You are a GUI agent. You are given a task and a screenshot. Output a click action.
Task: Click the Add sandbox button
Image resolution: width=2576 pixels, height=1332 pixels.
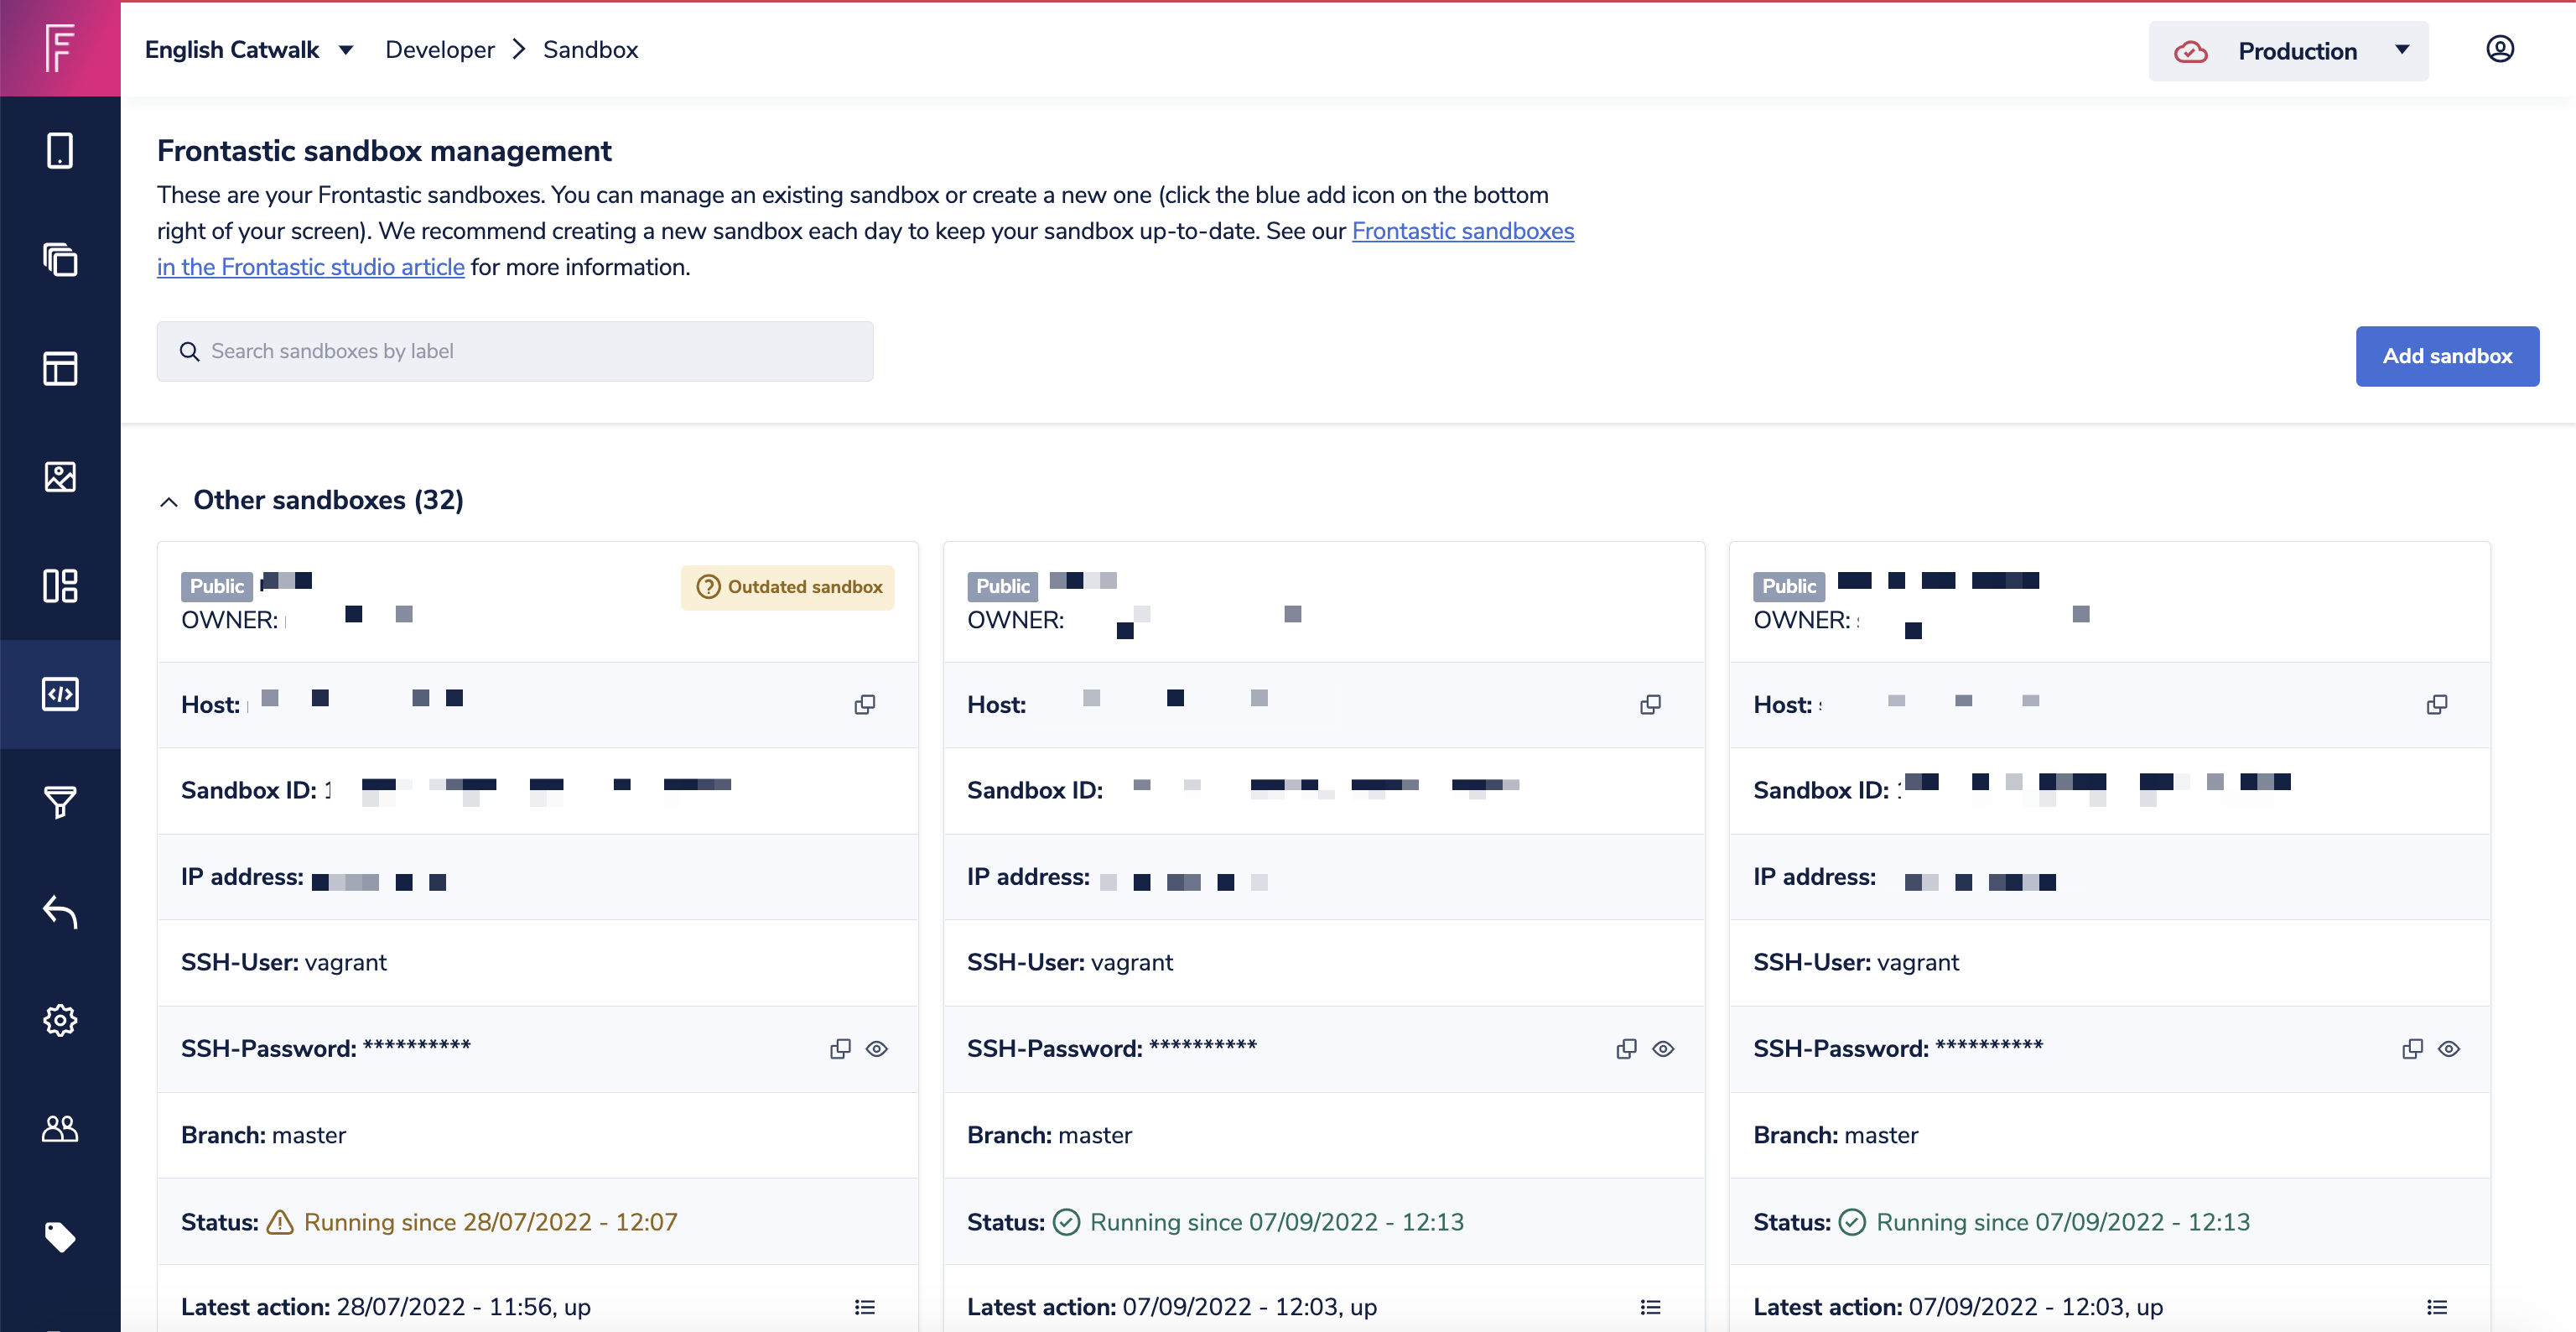[x=2446, y=356]
